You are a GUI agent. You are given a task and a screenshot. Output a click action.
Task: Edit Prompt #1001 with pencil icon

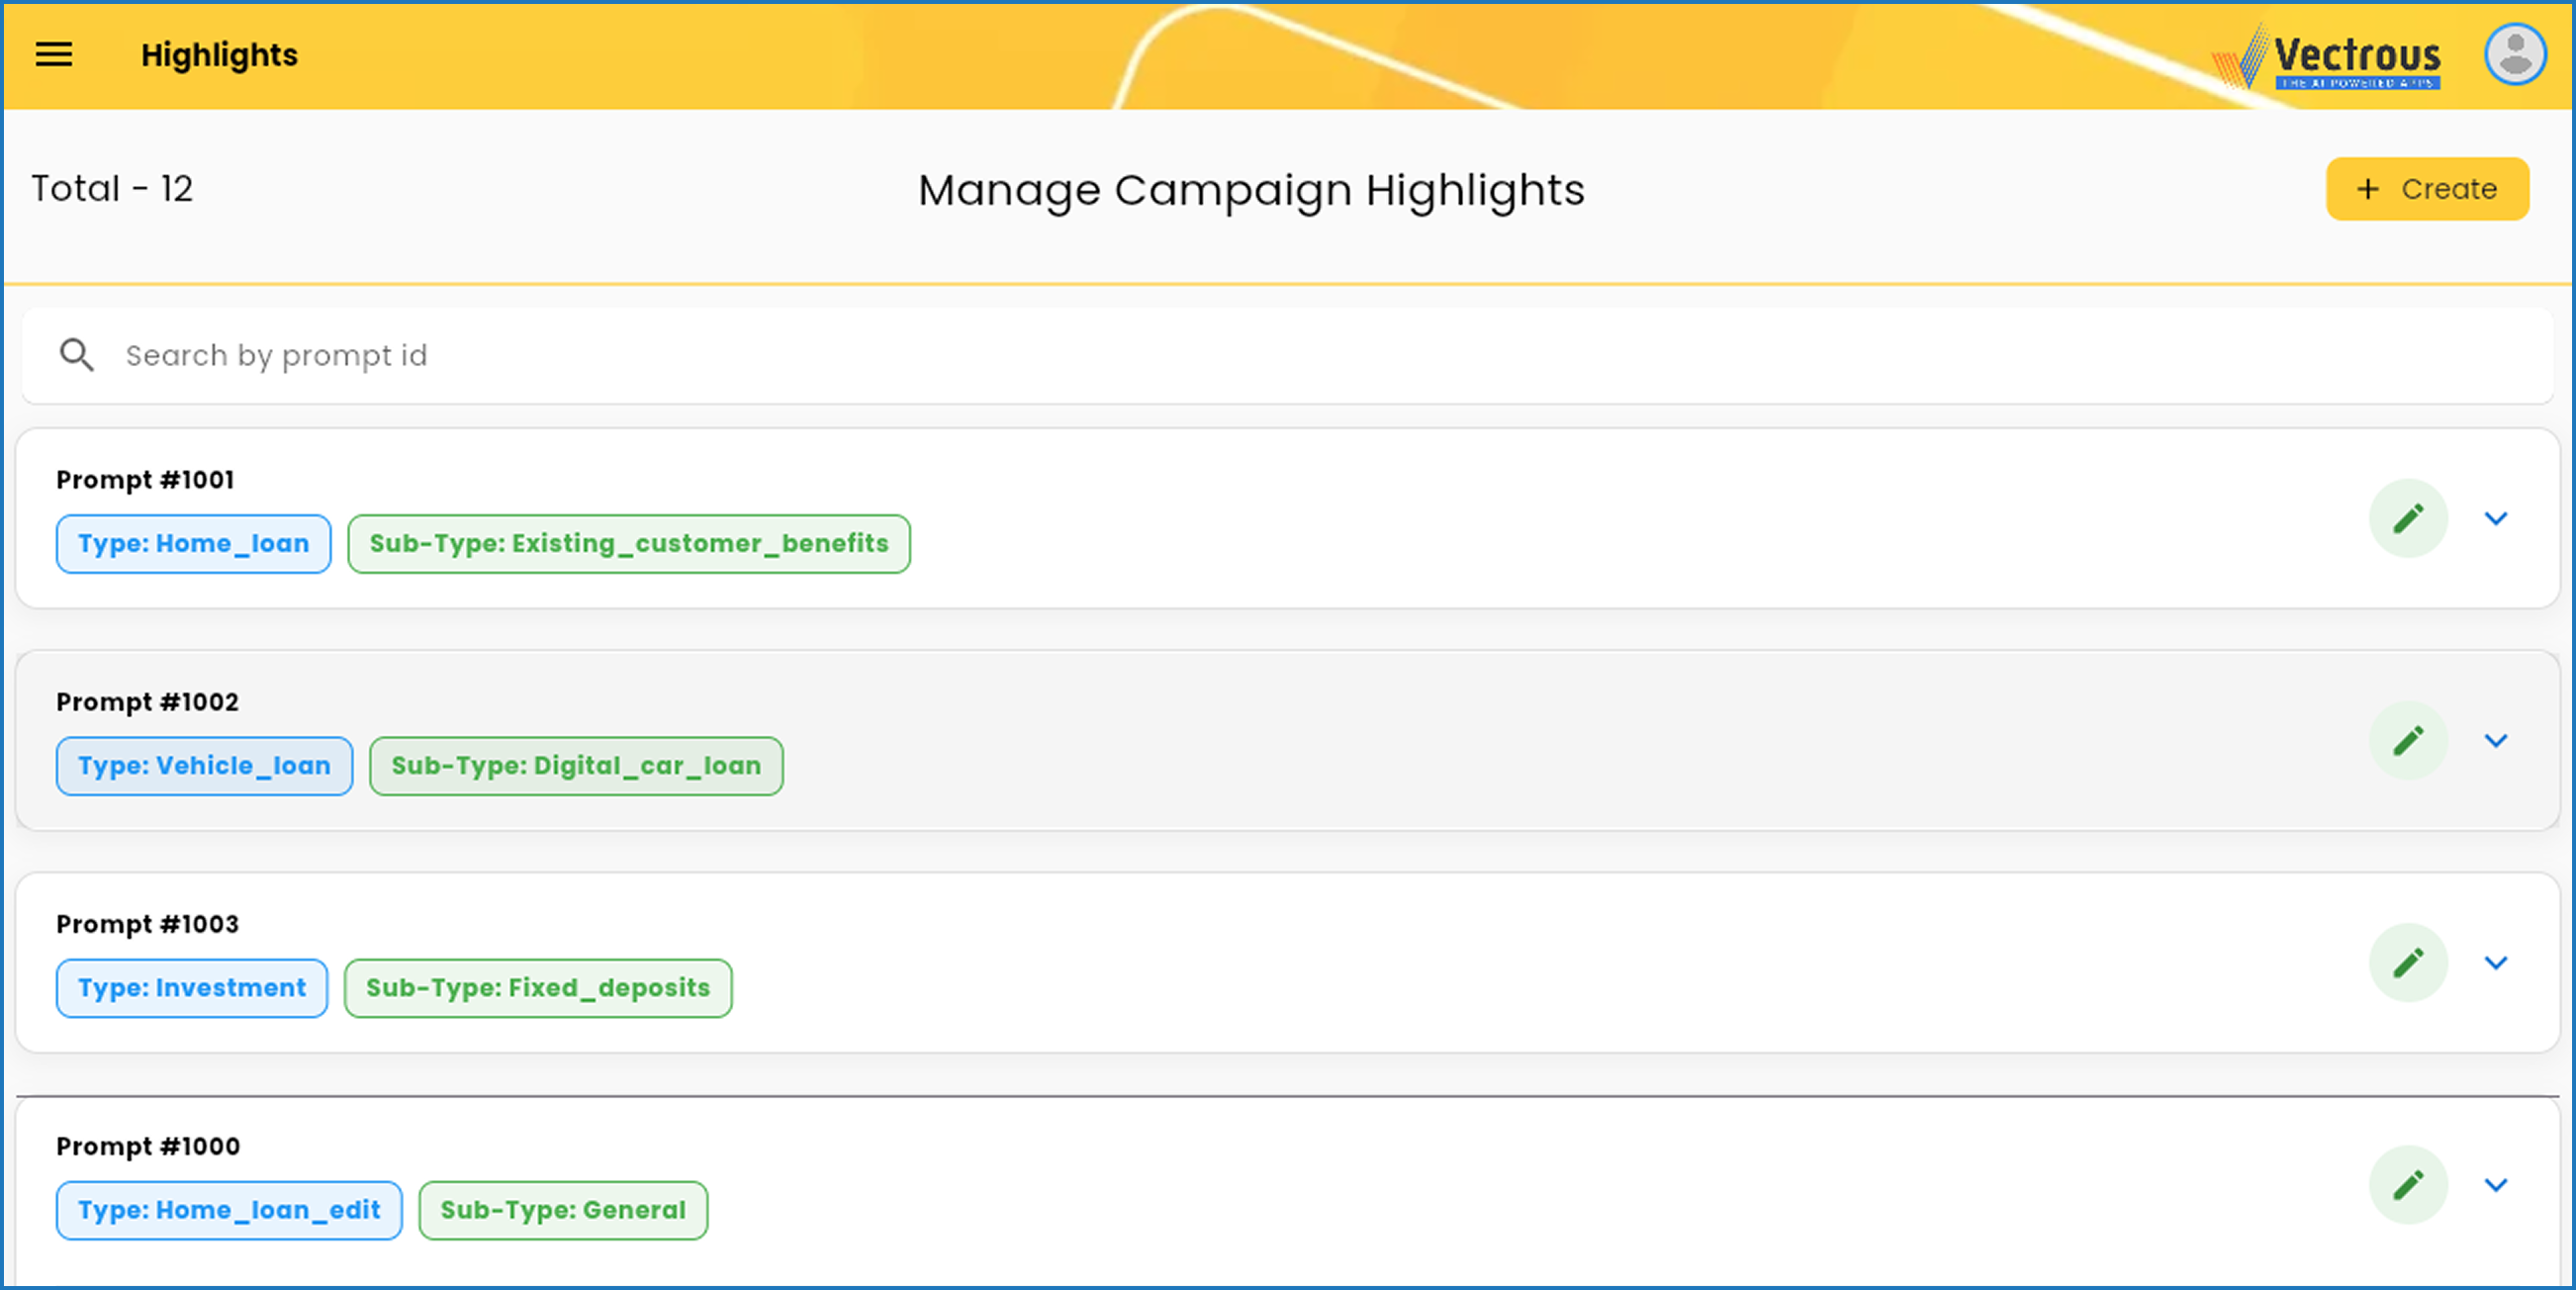click(2408, 518)
